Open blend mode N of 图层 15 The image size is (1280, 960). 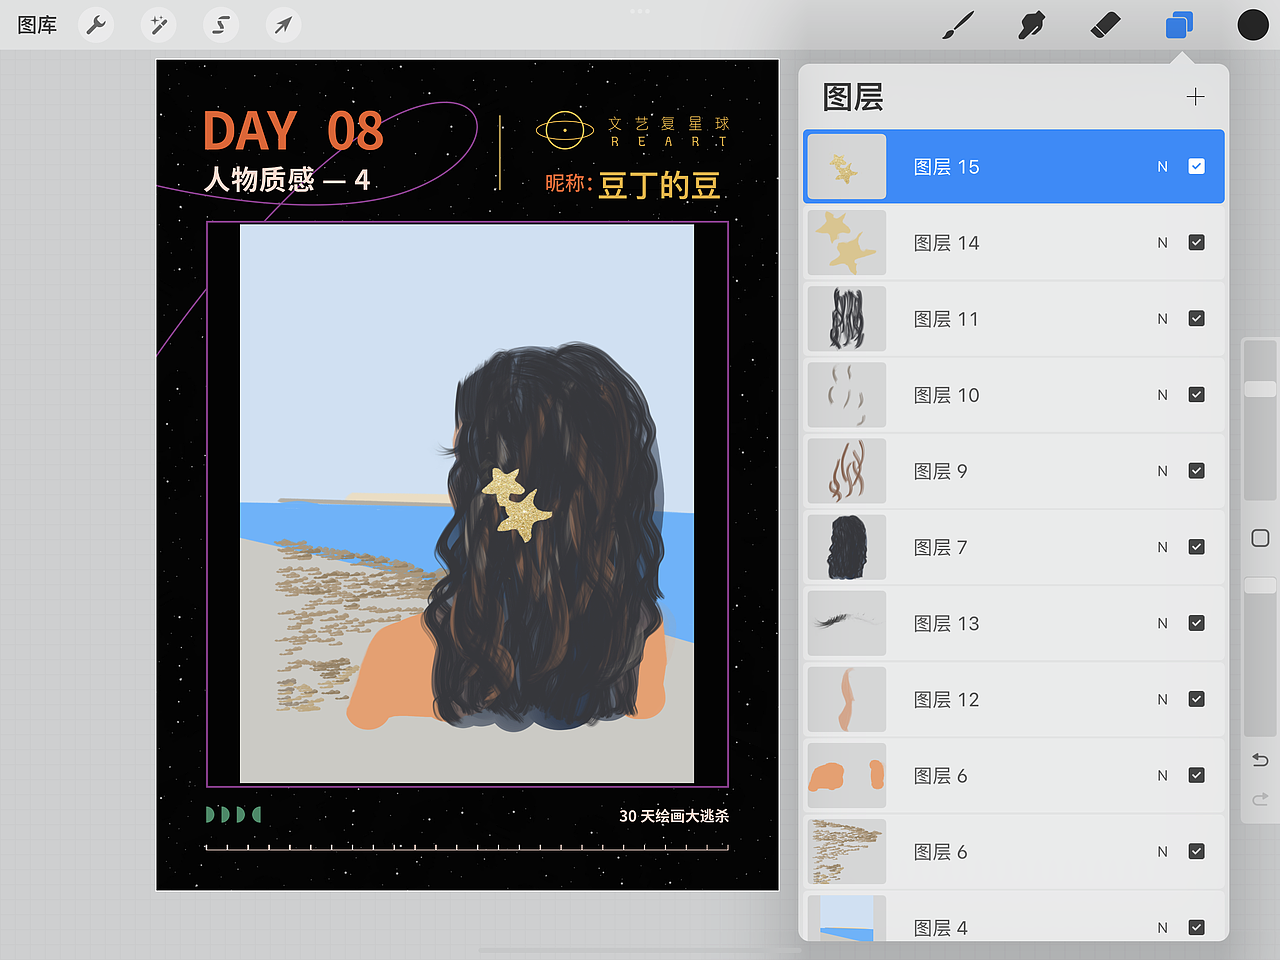pos(1162,167)
